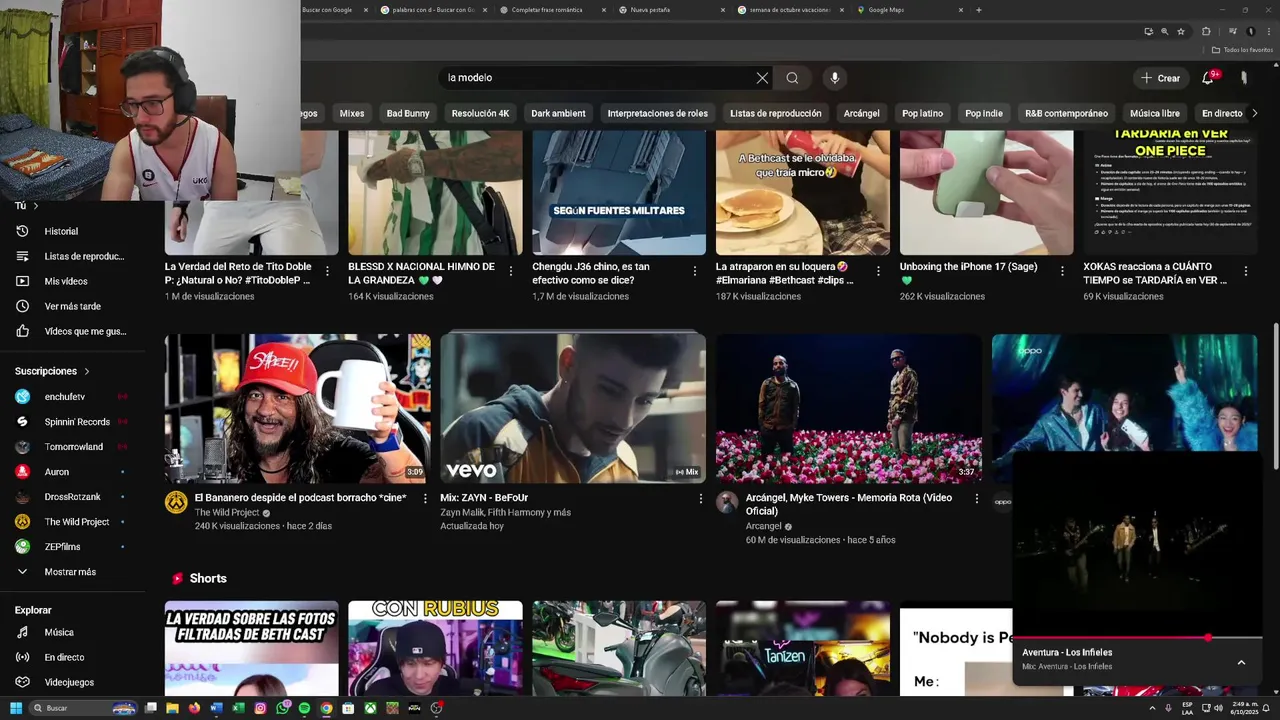Open Spotify from the taskbar

click(304, 708)
